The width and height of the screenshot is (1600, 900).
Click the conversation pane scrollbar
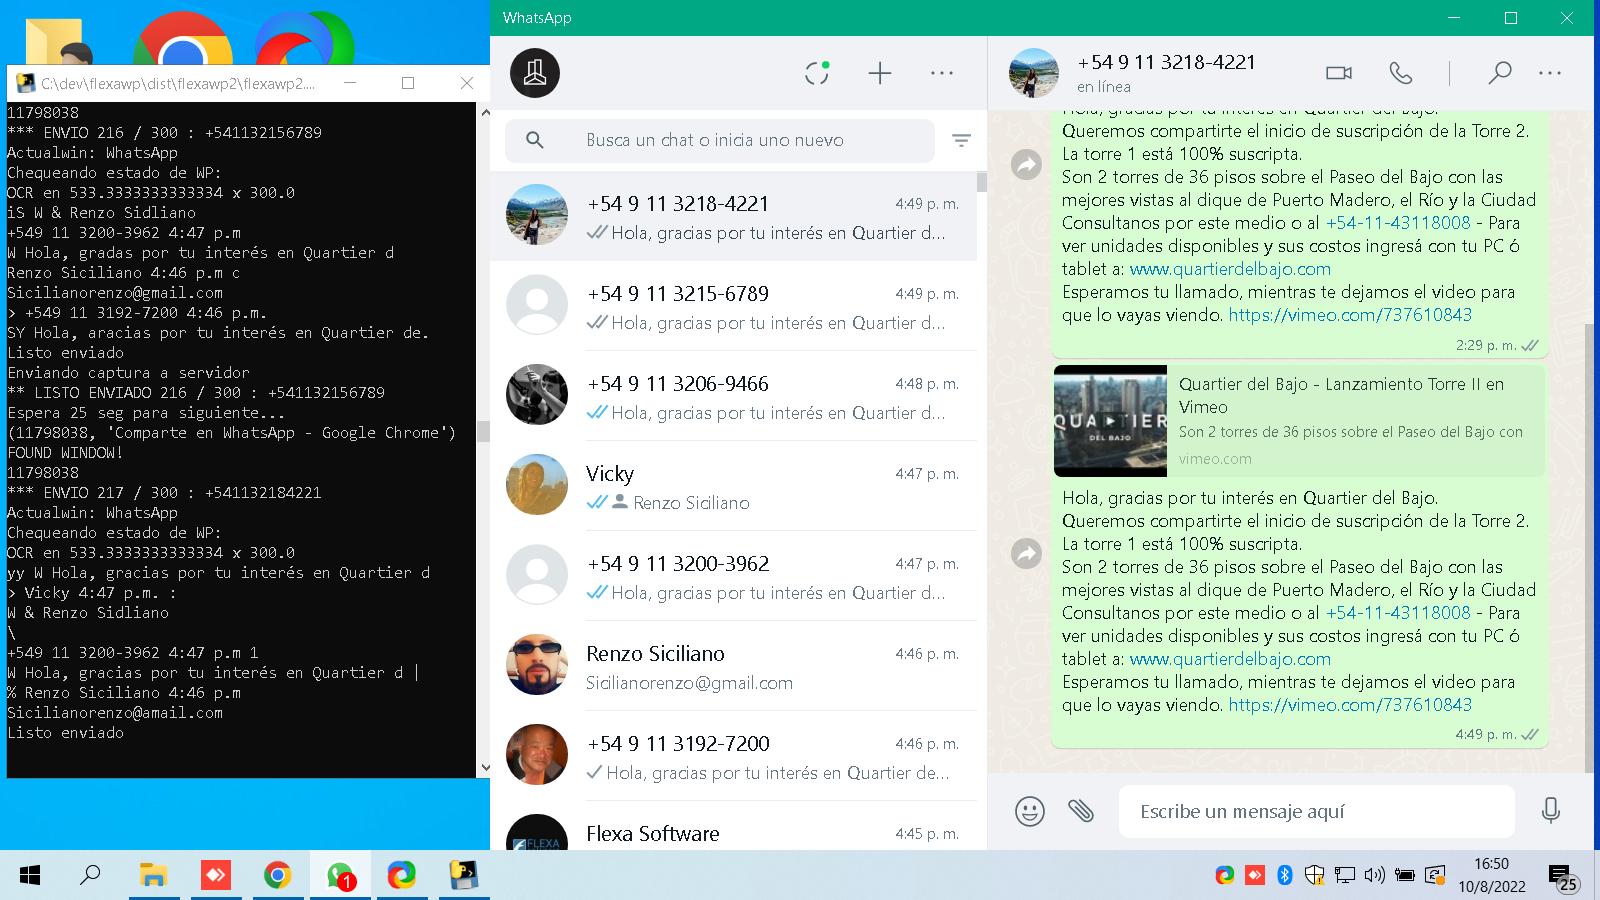[1589, 548]
